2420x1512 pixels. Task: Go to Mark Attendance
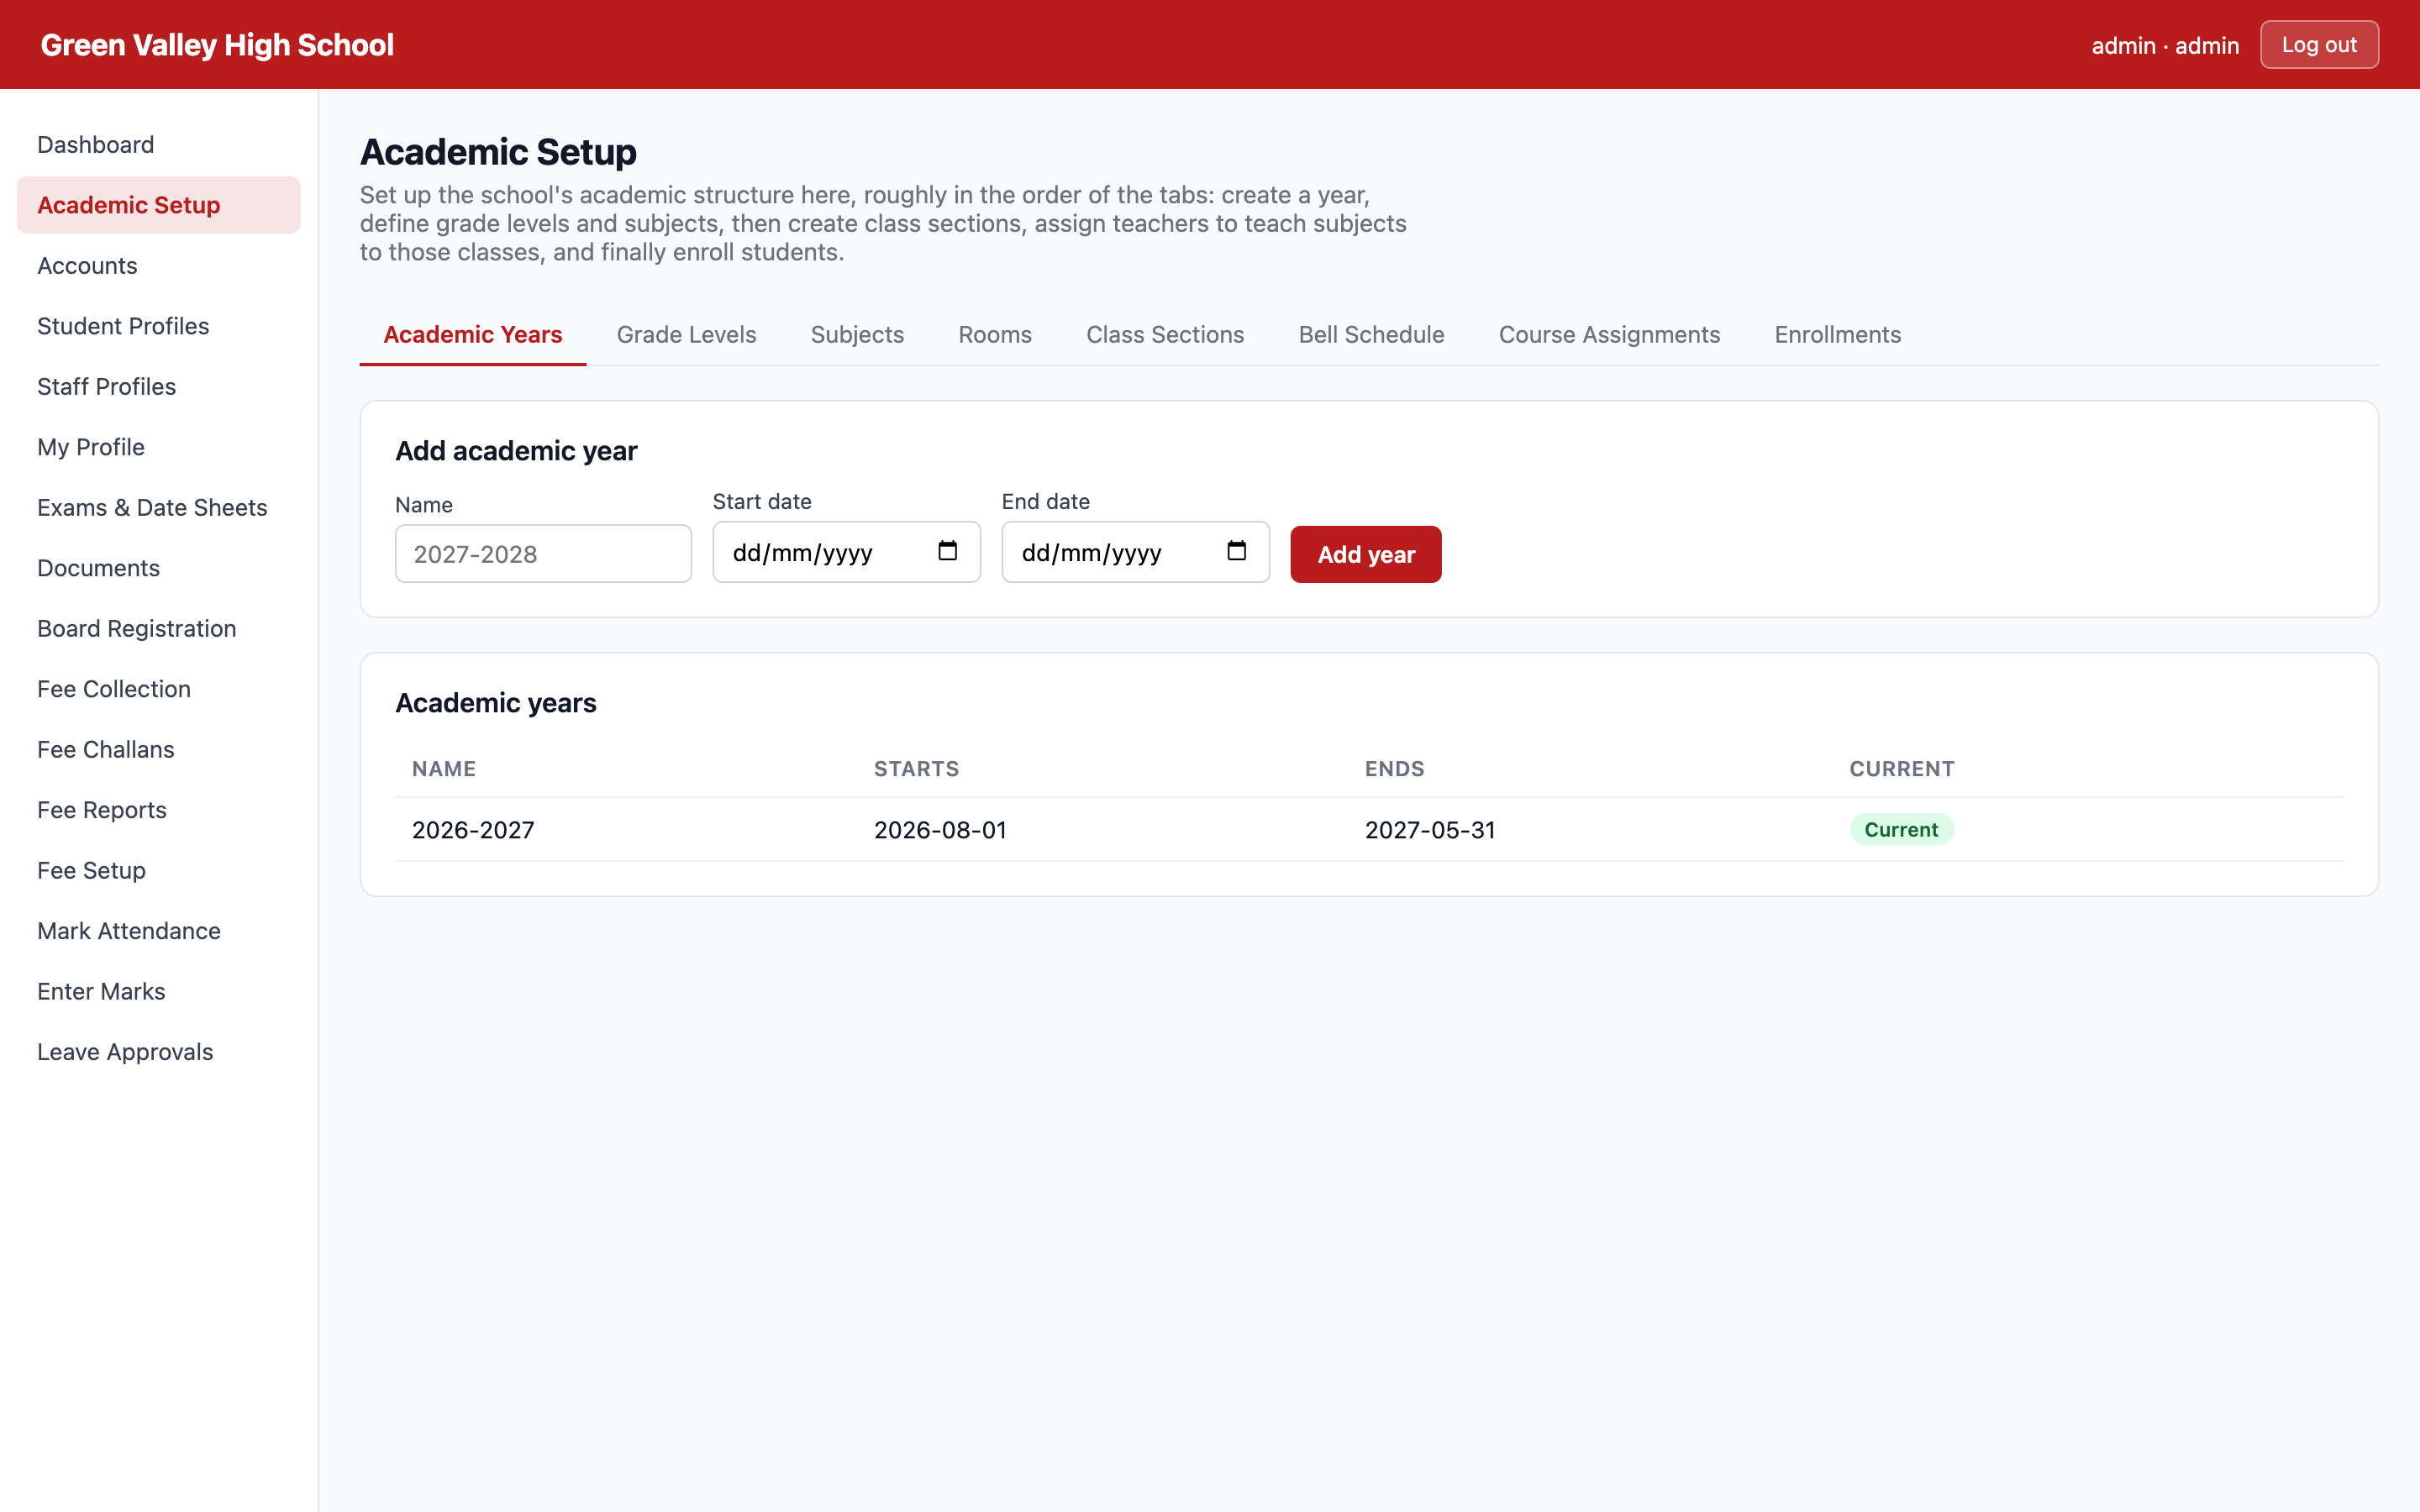(x=159, y=931)
